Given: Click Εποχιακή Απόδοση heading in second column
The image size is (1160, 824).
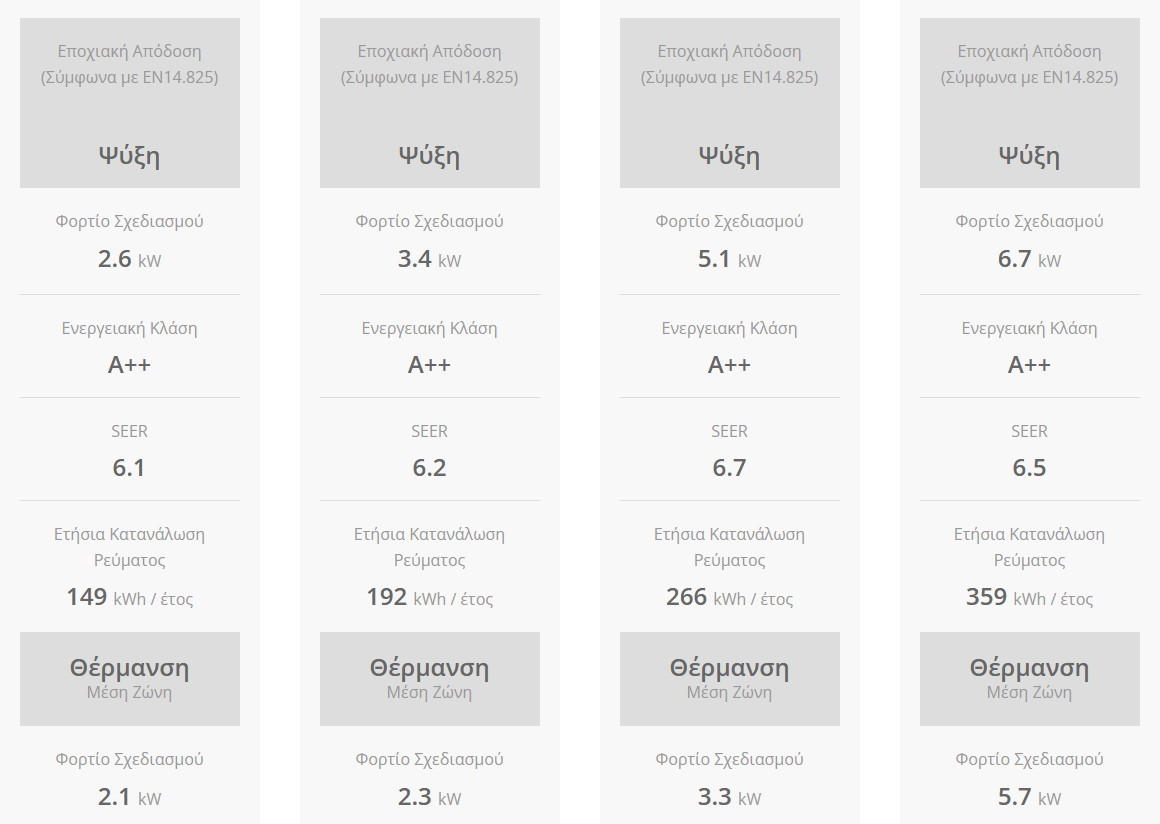Looking at the screenshot, I should point(429,51).
